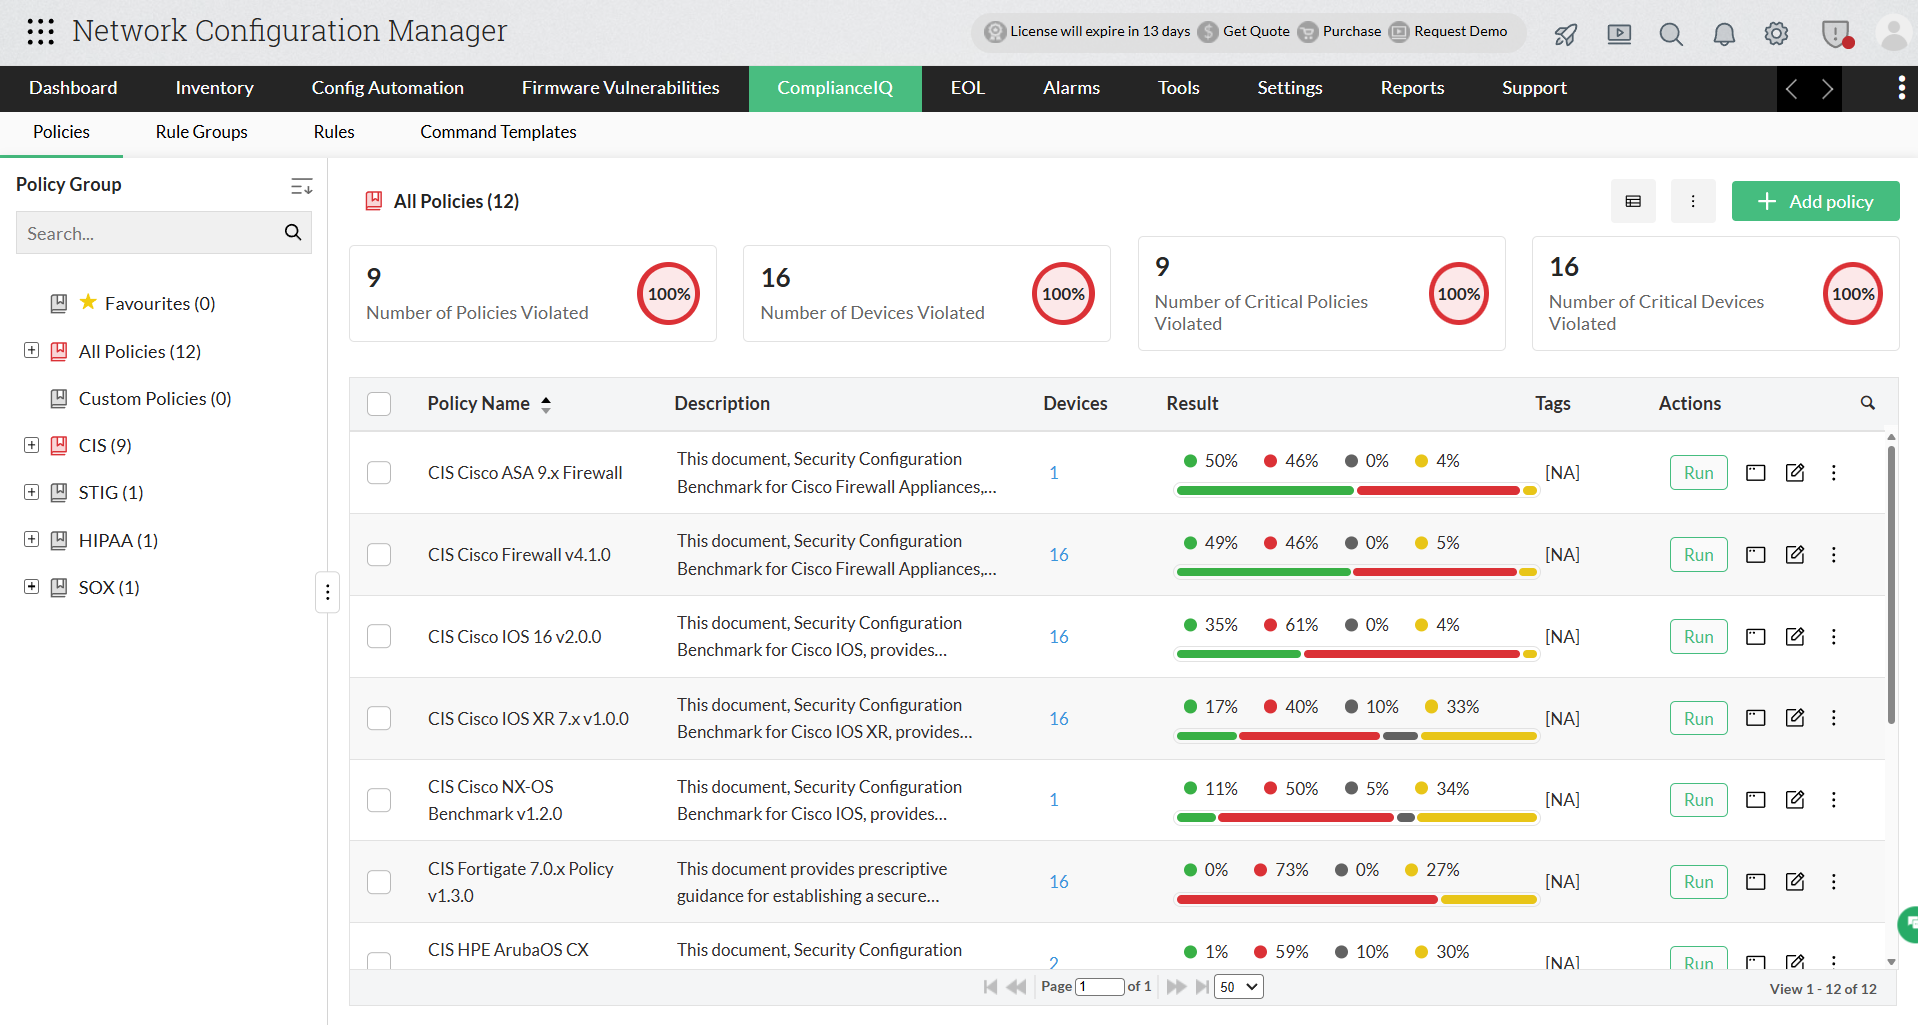The image size is (1918, 1025).
Task: Open the Firmware Vulnerabilities menu
Action: pos(620,88)
